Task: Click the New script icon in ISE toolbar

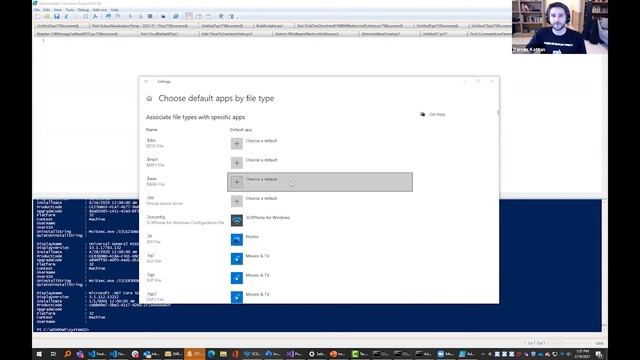Action: [x=38, y=16]
